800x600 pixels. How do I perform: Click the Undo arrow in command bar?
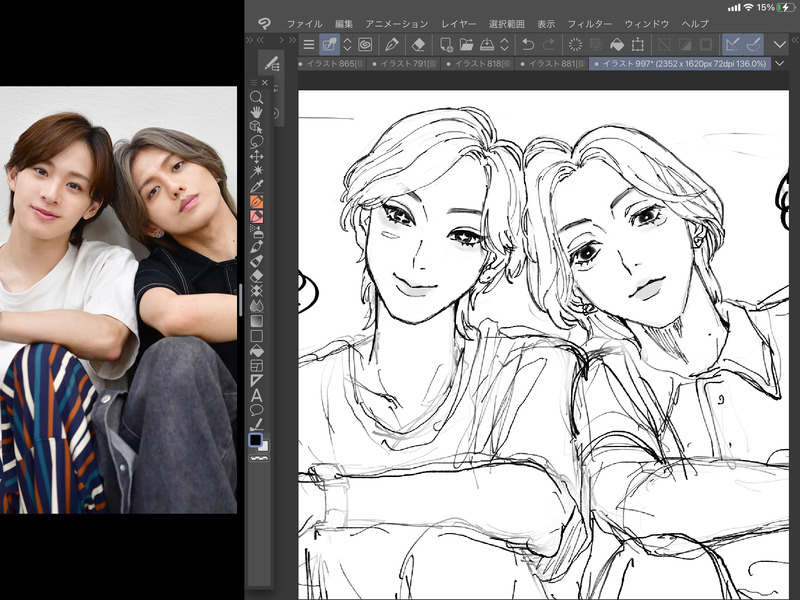(x=527, y=45)
